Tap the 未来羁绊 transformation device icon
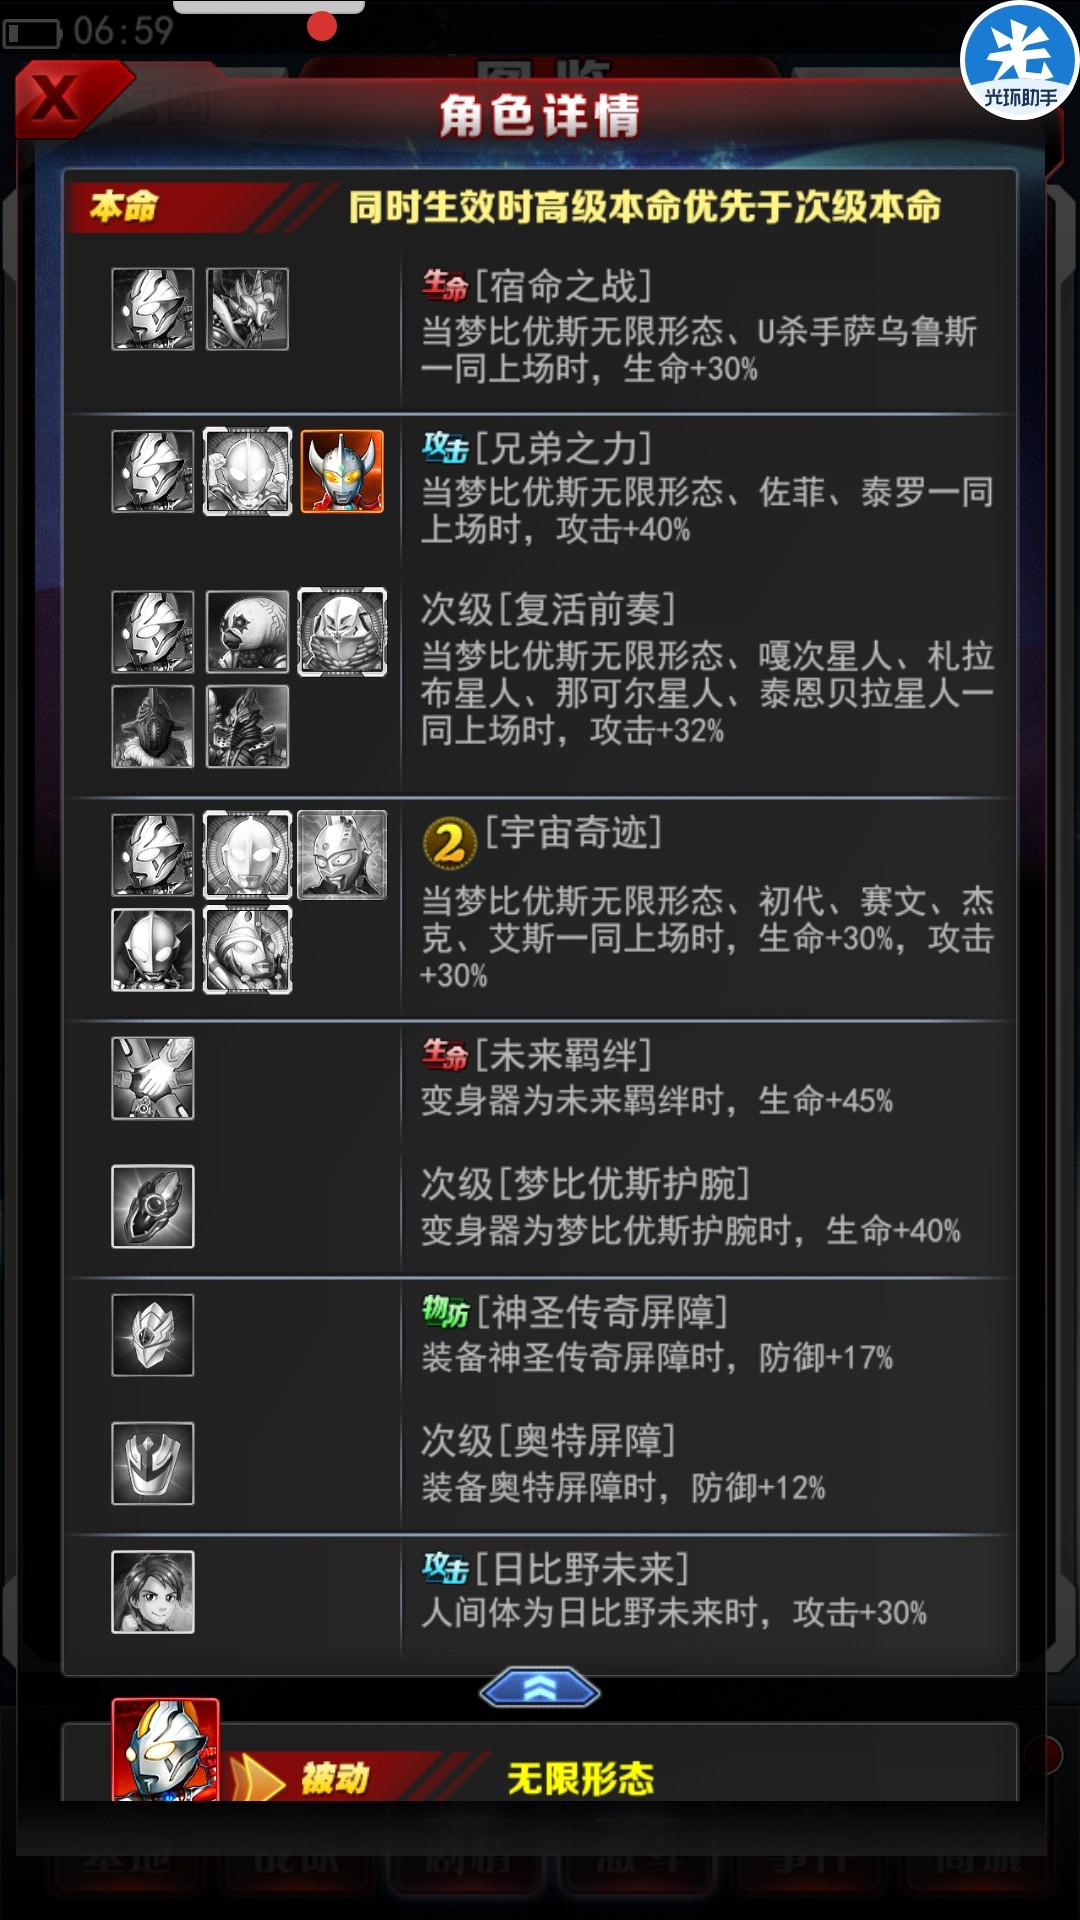The image size is (1080, 1920). click(x=153, y=1078)
